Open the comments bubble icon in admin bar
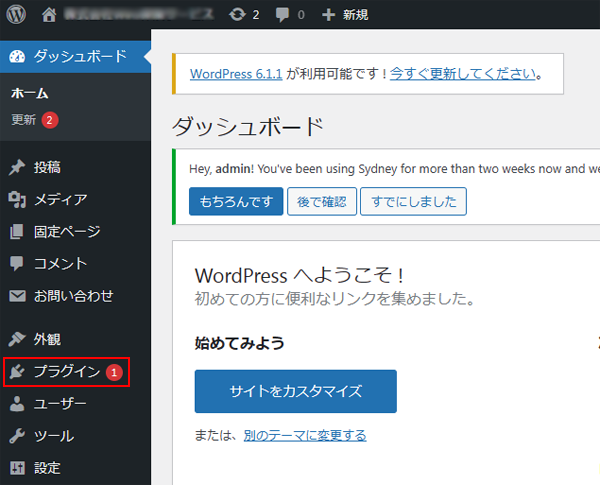 tap(282, 15)
